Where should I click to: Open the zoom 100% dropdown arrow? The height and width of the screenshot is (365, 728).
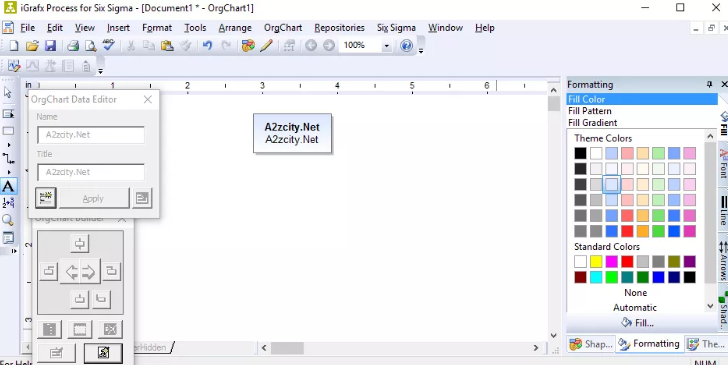386,46
